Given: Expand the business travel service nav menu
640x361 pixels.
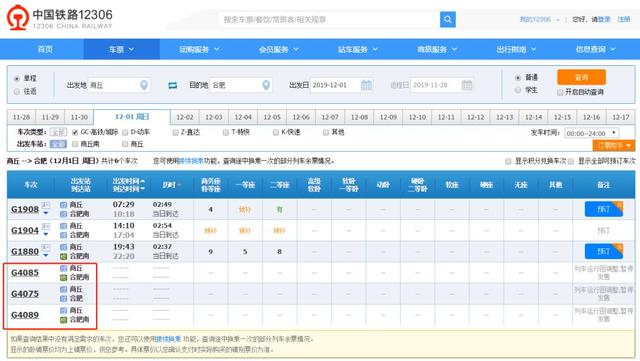Looking at the screenshot, I should (437, 49).
